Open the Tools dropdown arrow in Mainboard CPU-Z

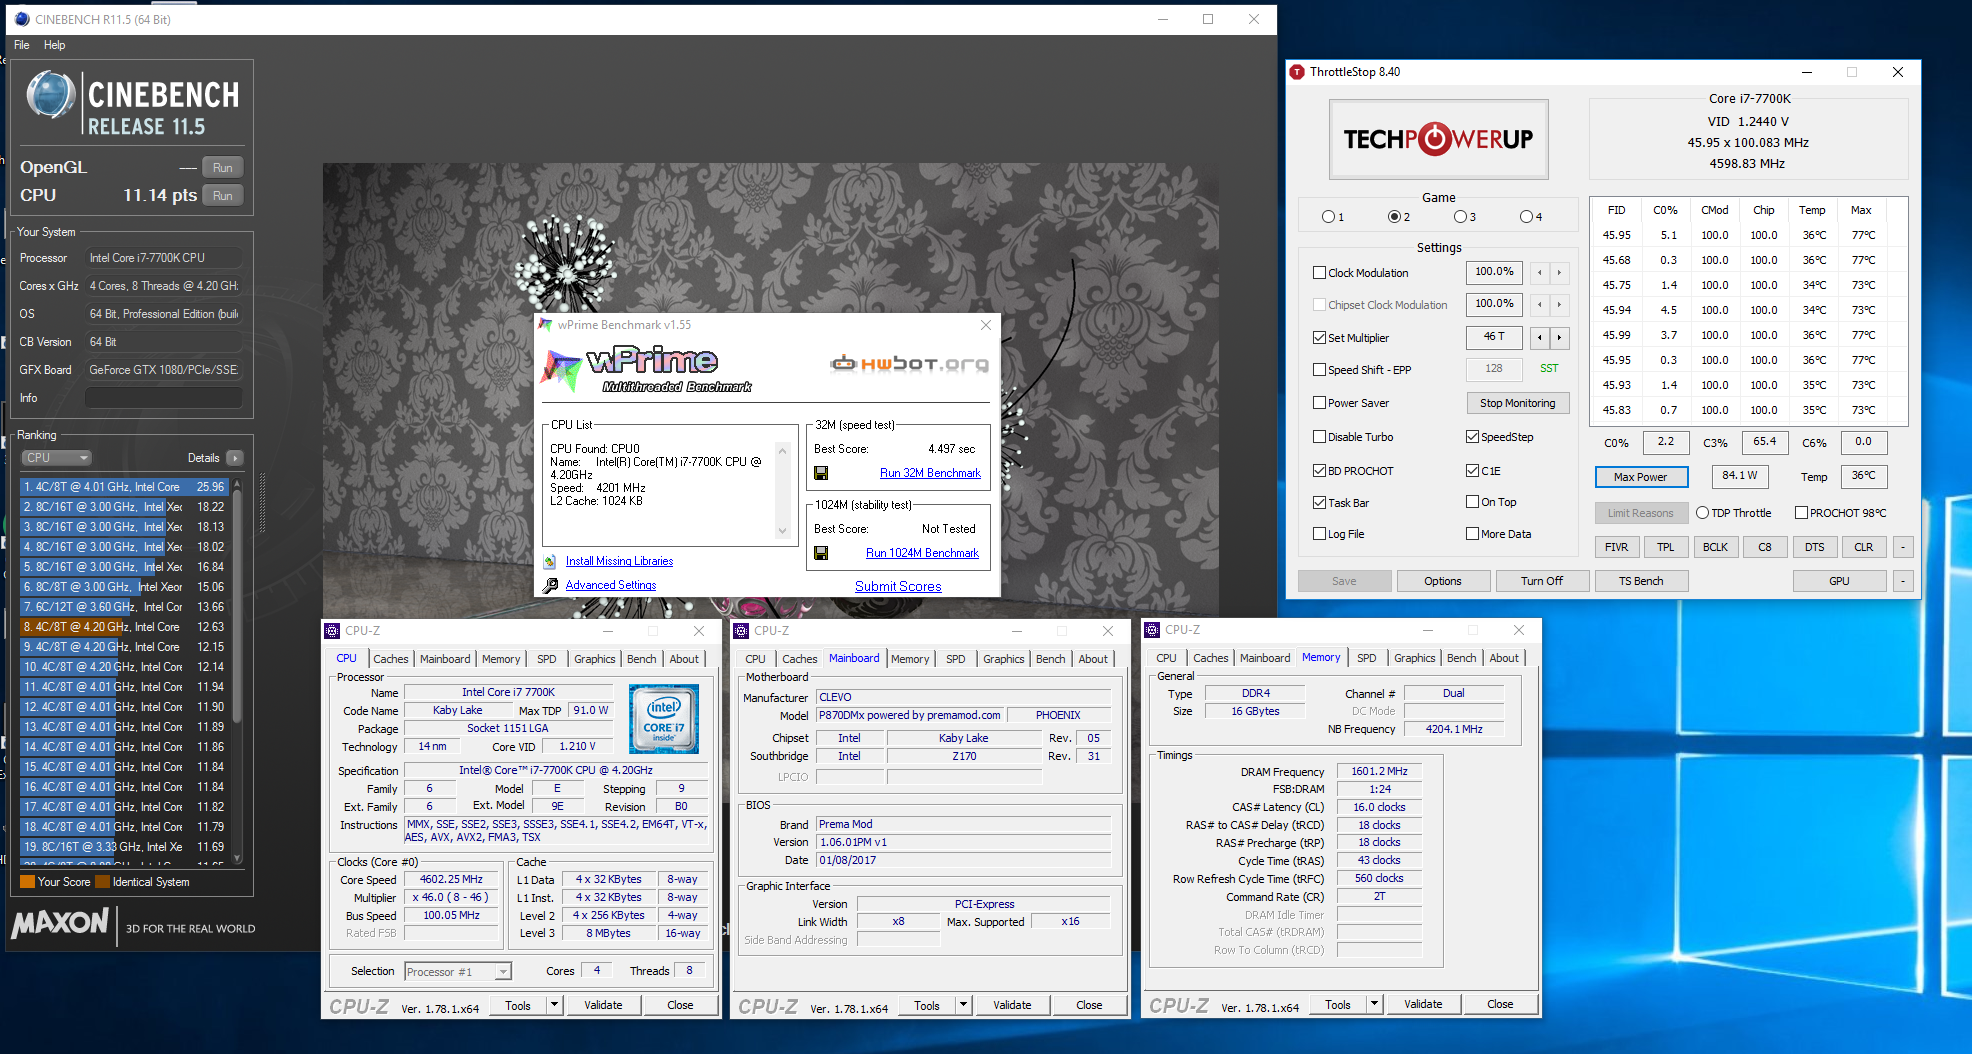coord(963,1005)
